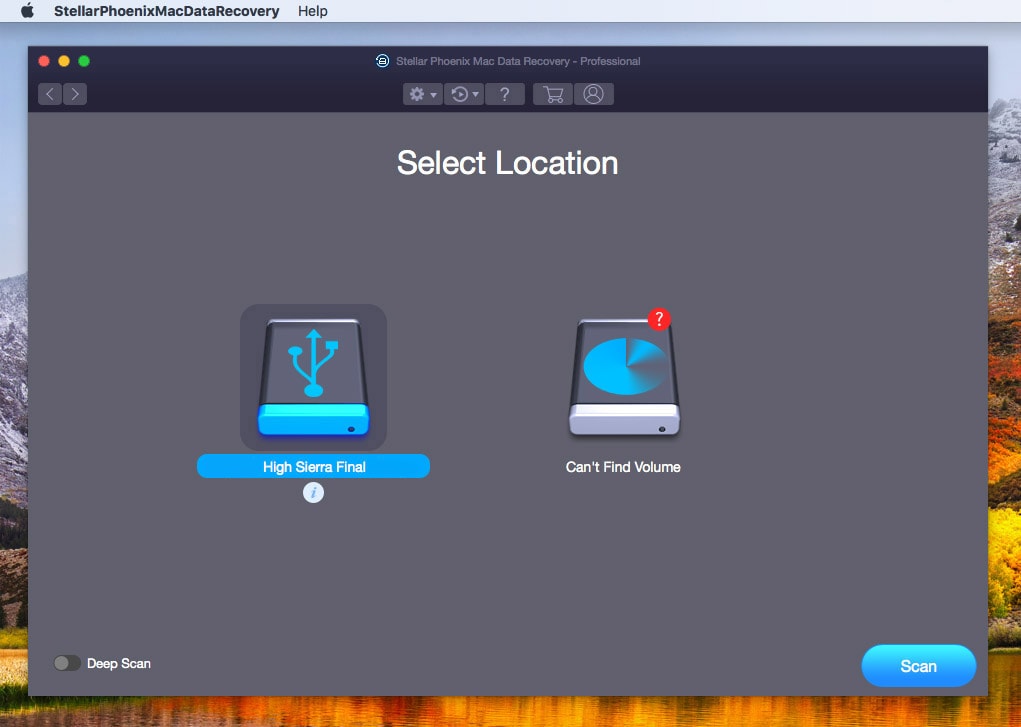Click the resume recovery icon

(458, 93)
